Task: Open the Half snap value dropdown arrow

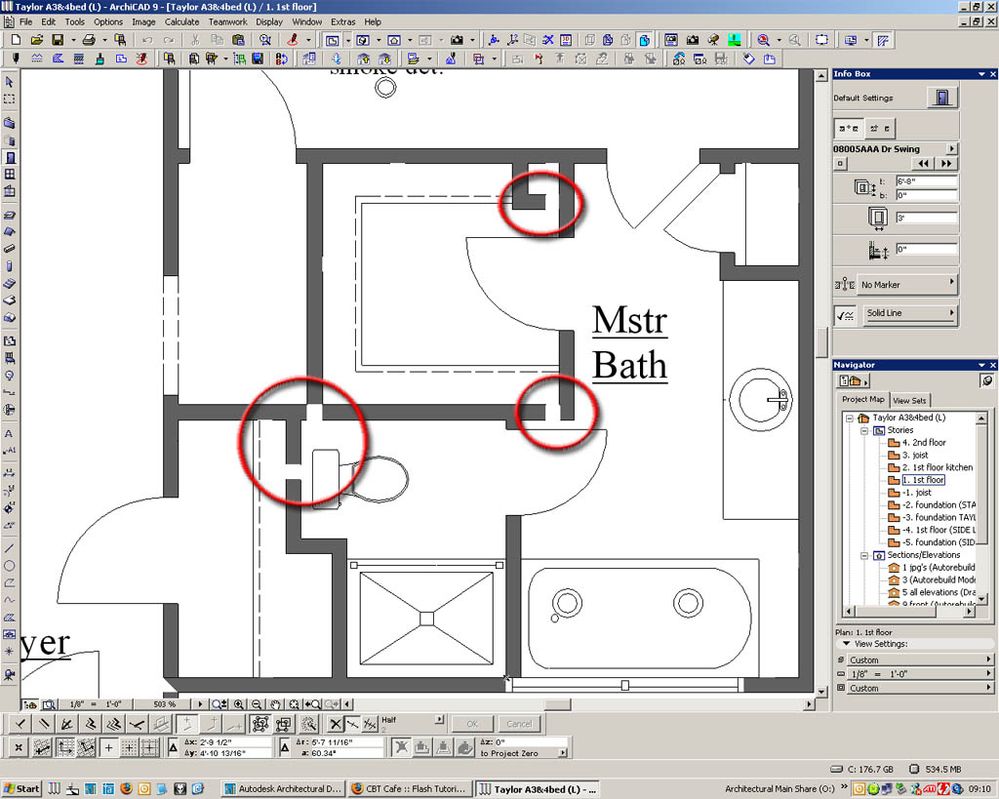Action: point(439,719)
